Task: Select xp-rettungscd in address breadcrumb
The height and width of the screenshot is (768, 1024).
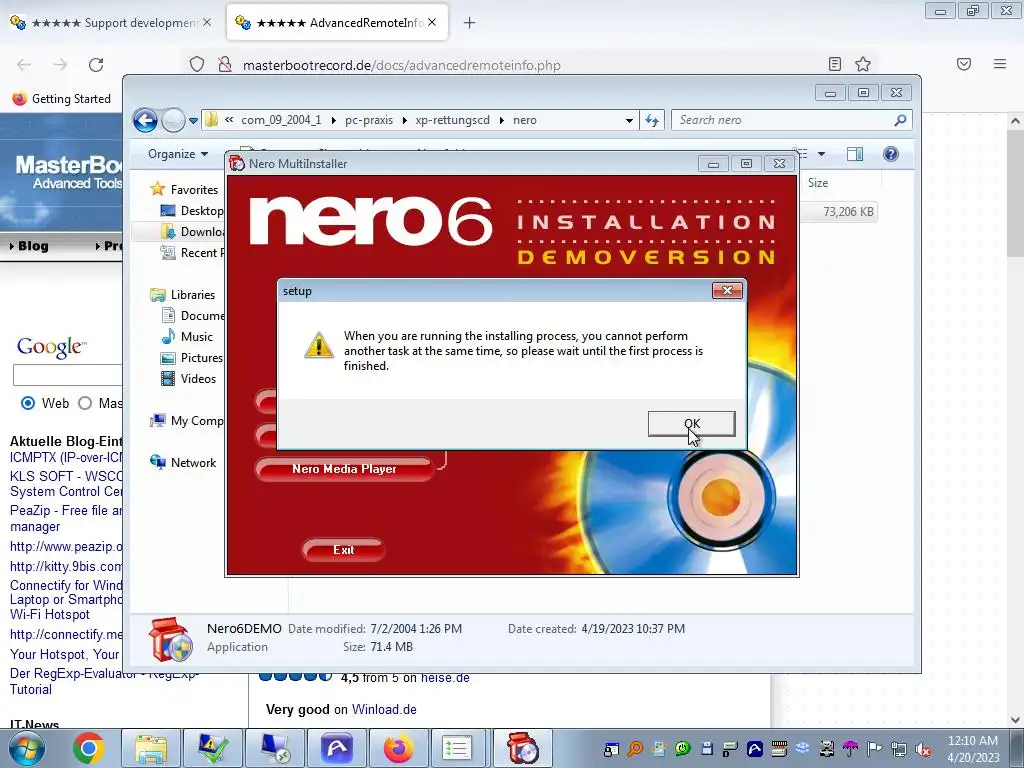Action: click(453, 120)
